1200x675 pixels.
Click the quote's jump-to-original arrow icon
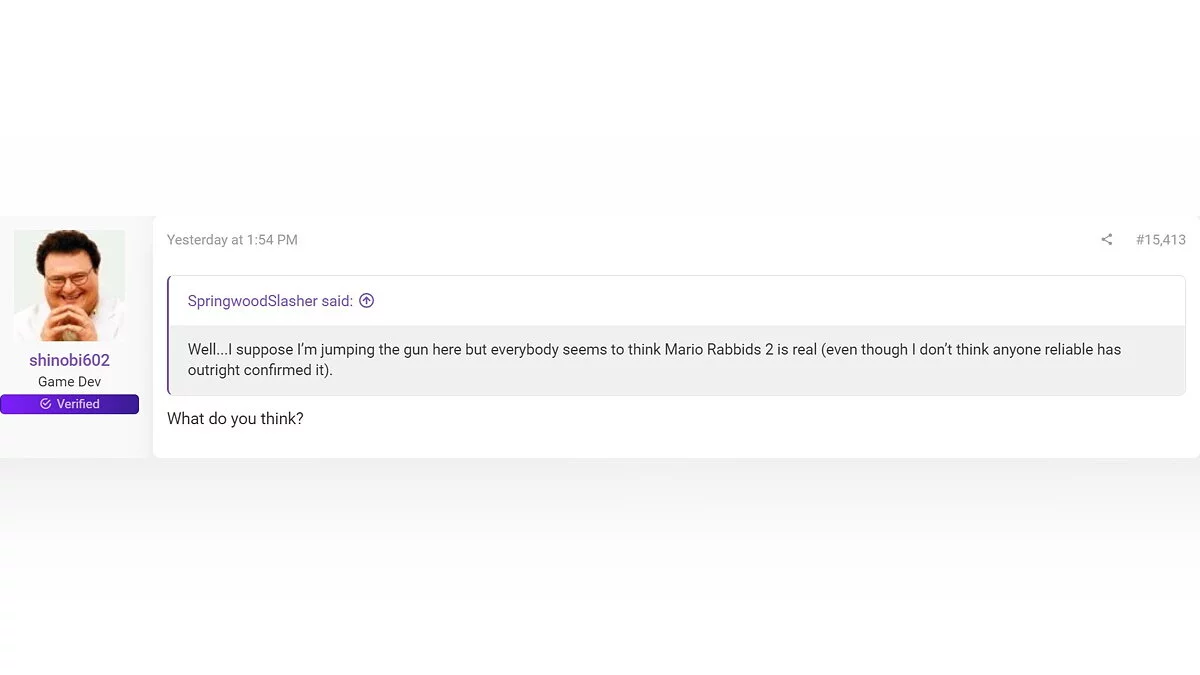[x=367, y=301]
